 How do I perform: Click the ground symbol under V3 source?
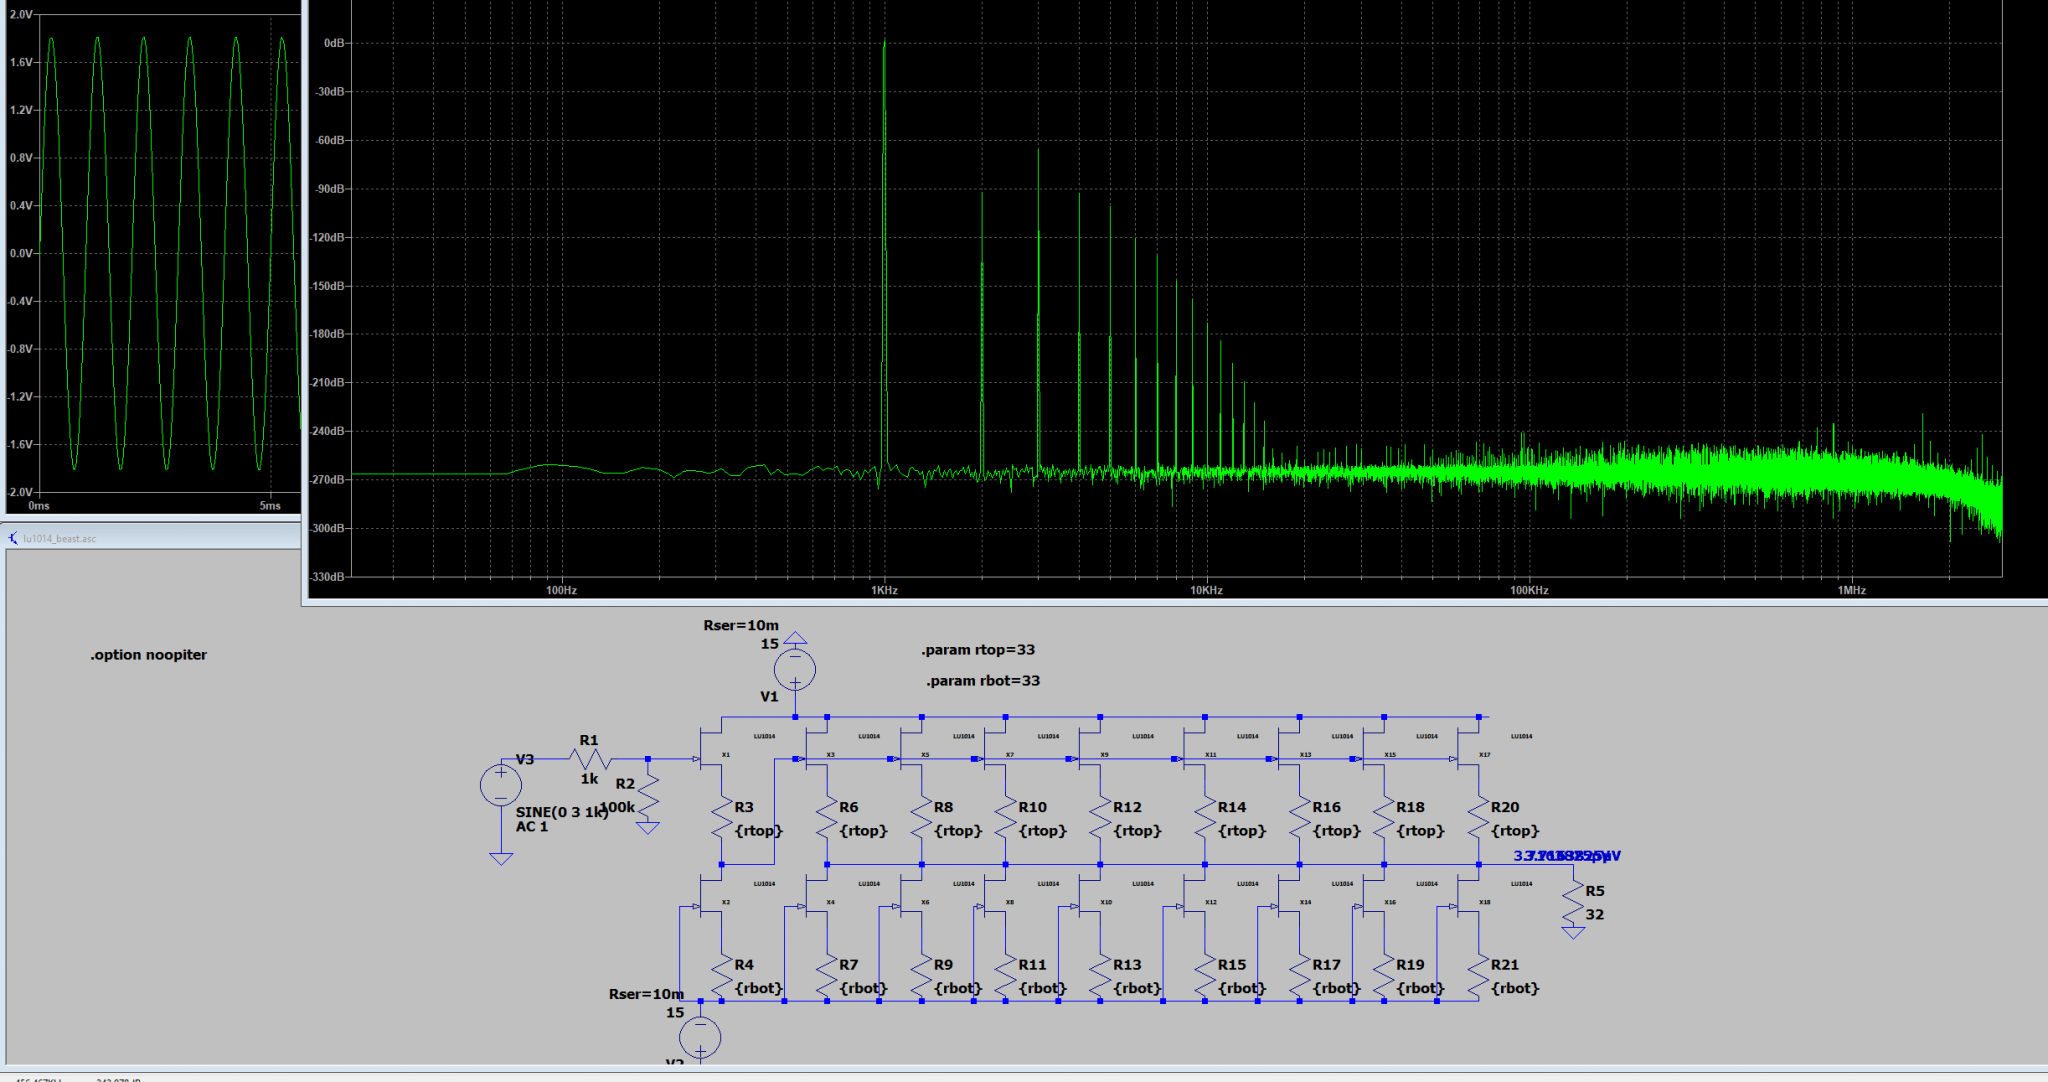tap(501, 858)
